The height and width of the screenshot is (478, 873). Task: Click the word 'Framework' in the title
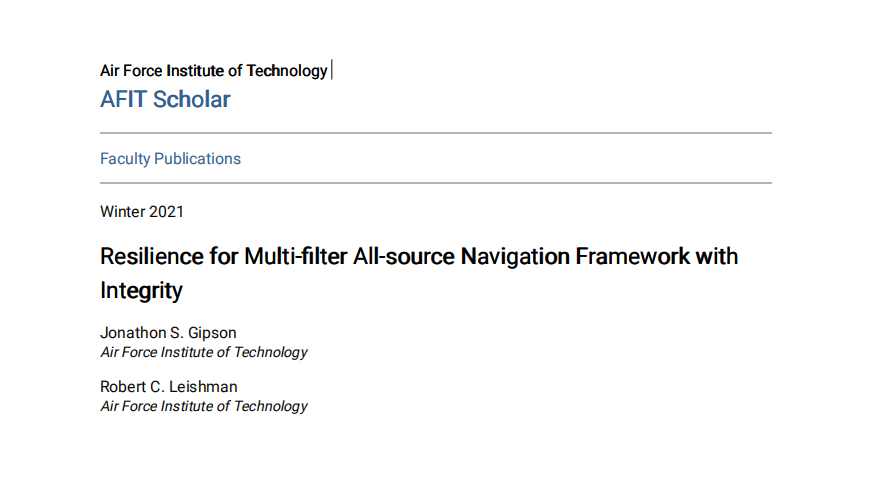tap(632, 257)
